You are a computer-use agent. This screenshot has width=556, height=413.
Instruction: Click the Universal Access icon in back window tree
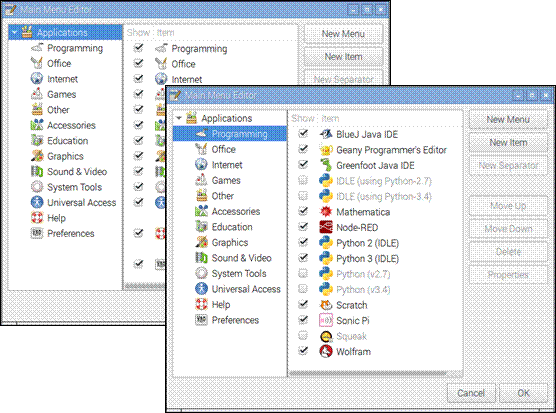click(x=37, y=202)
